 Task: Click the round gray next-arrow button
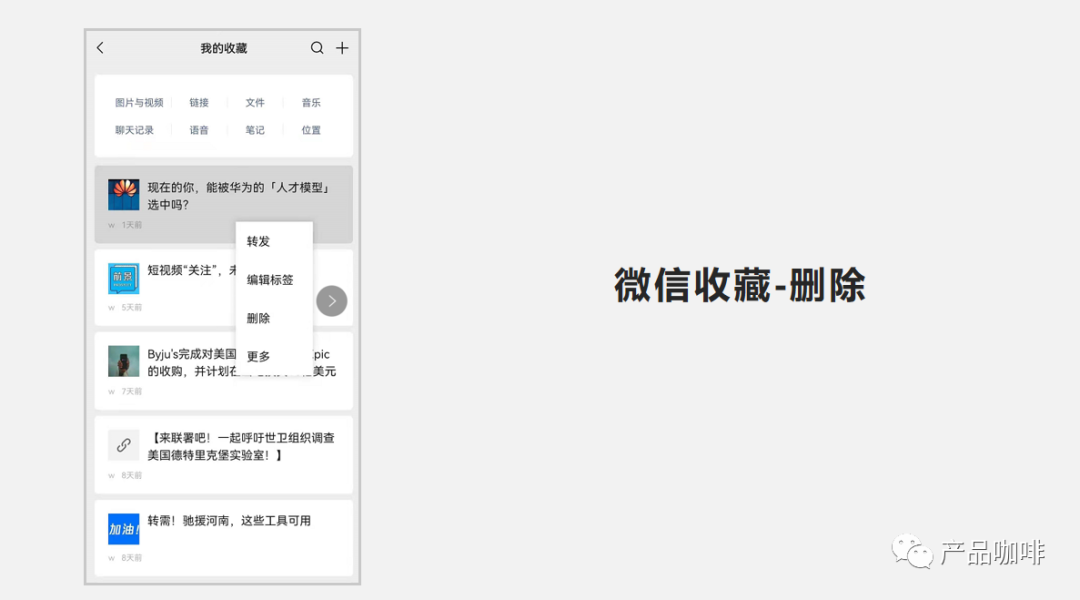point(332,301)
